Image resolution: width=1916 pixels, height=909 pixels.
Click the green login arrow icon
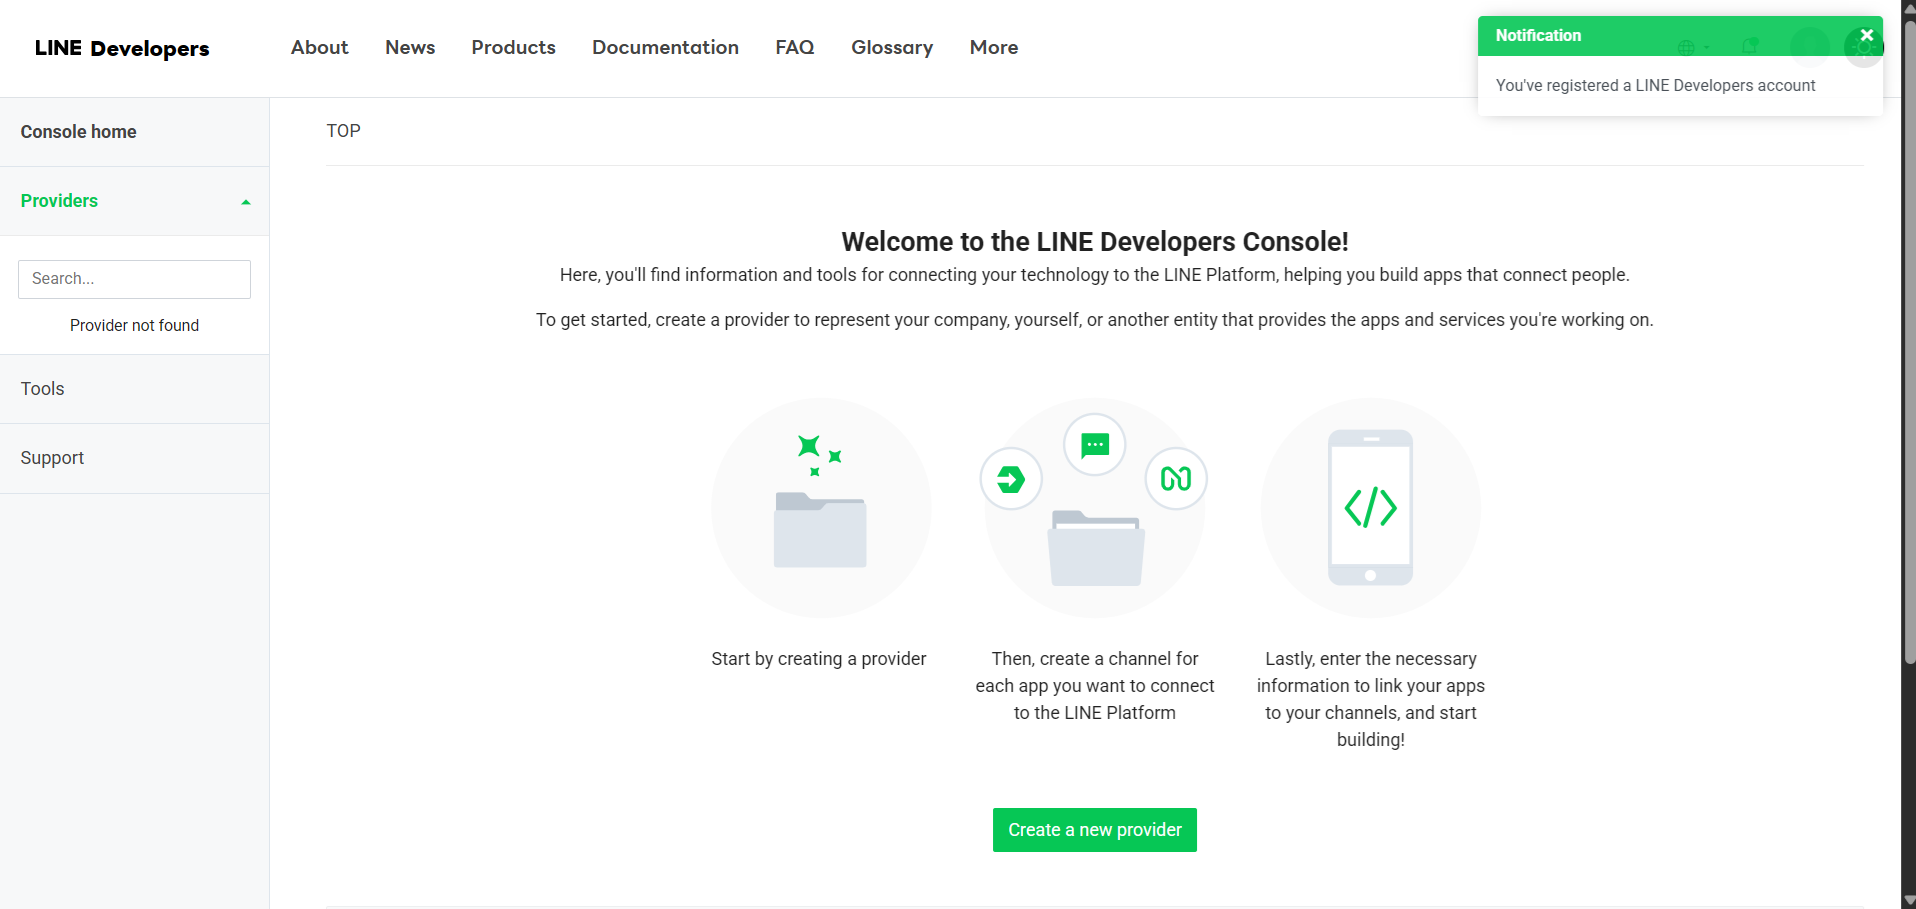tap(1011, 479)
